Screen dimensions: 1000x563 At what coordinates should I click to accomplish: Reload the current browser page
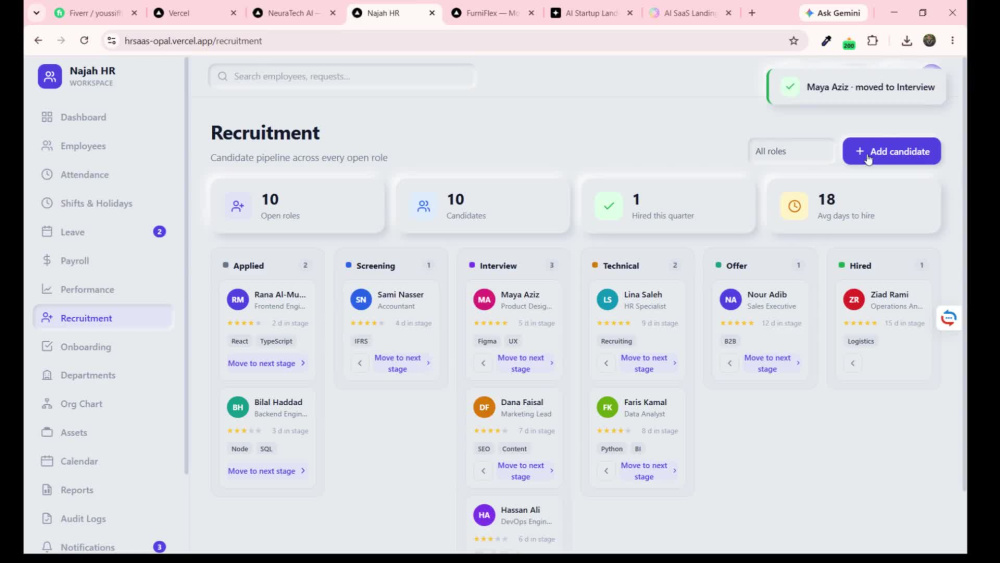point(84,40)
